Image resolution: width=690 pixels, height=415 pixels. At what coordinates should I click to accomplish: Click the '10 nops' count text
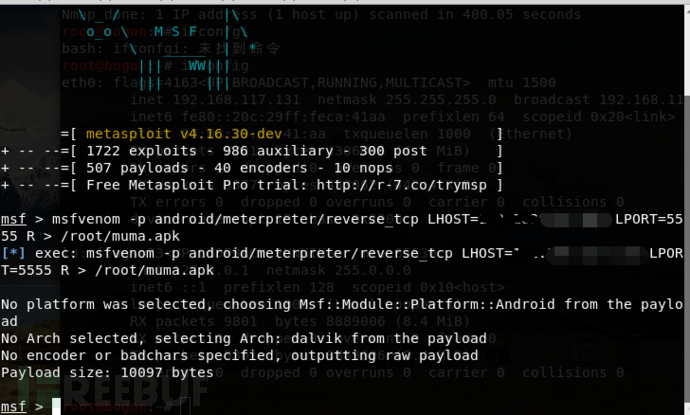pyautogui.click(x=363, y=168)
